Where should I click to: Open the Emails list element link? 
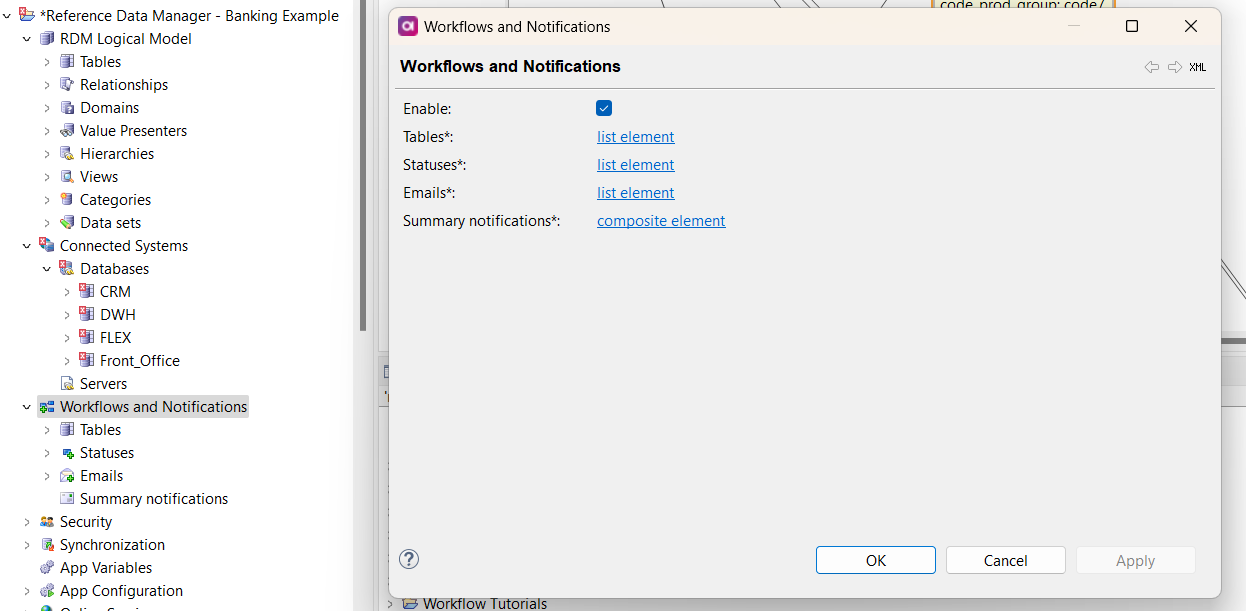tap(636, 192)
